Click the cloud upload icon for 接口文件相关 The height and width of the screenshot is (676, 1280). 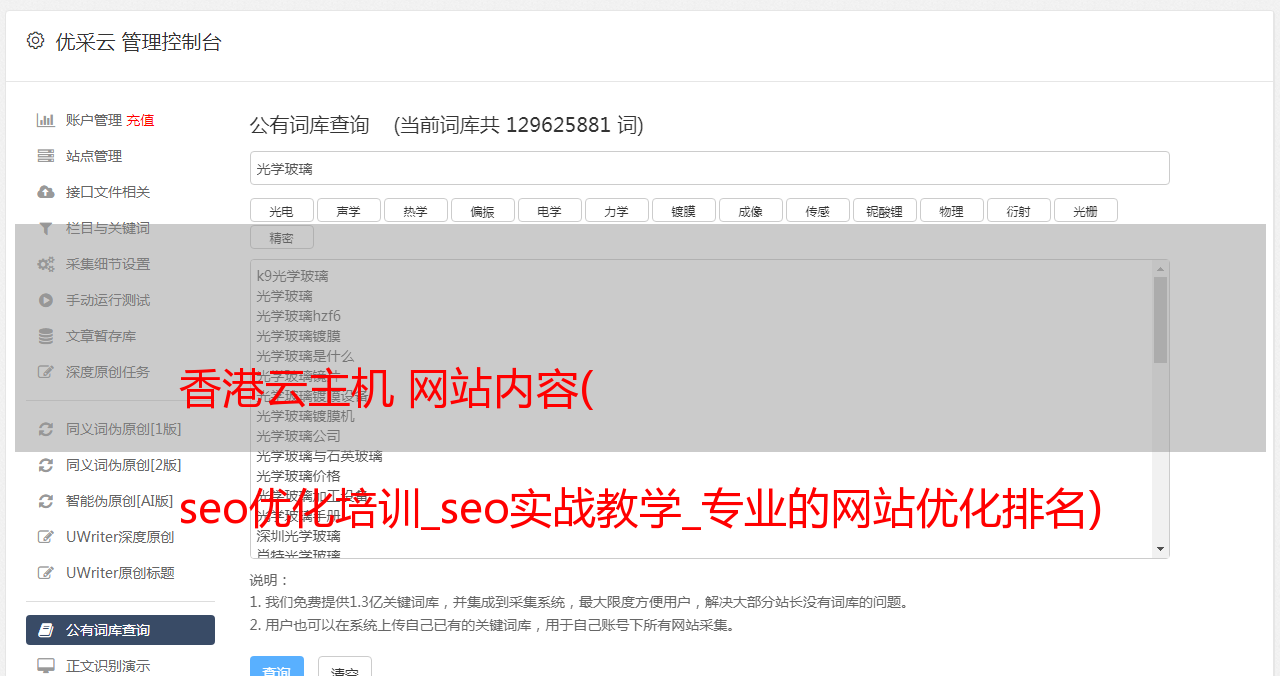[x=46, y=192]
